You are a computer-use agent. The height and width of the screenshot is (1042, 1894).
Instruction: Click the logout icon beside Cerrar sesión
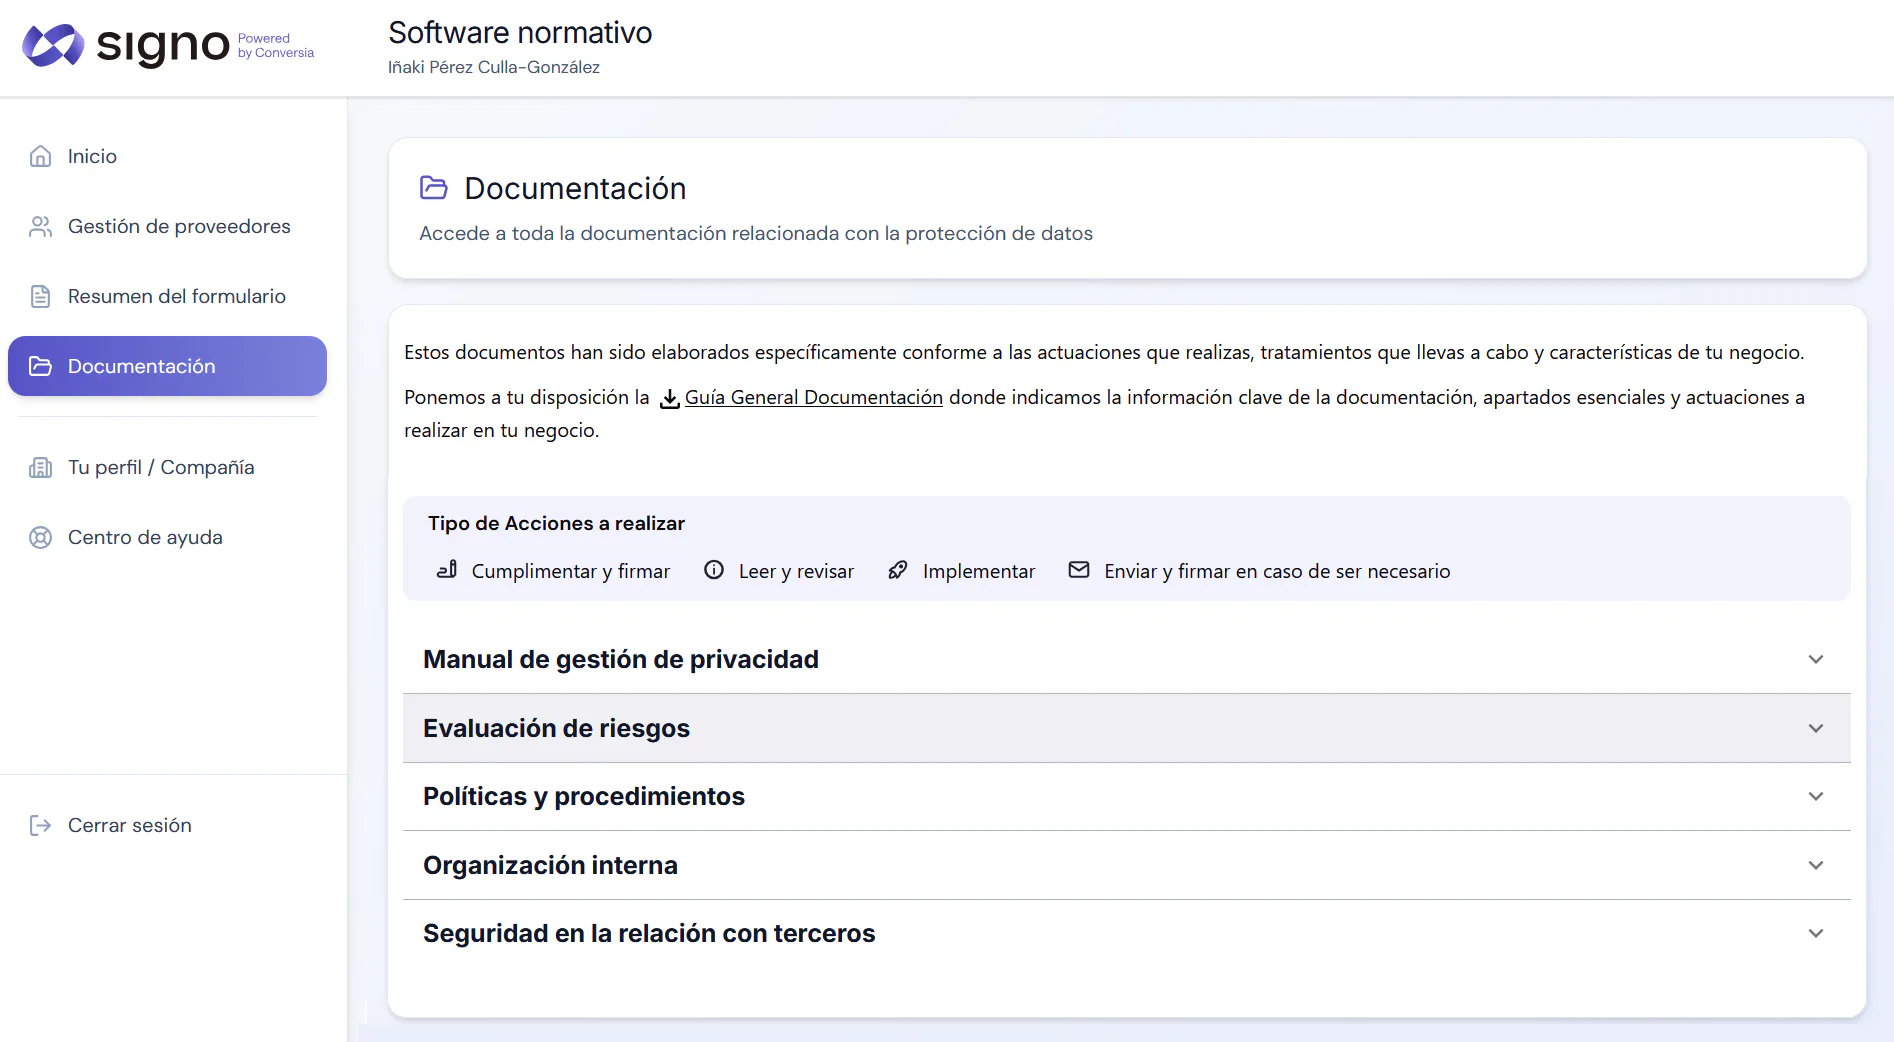coord(40,825)
